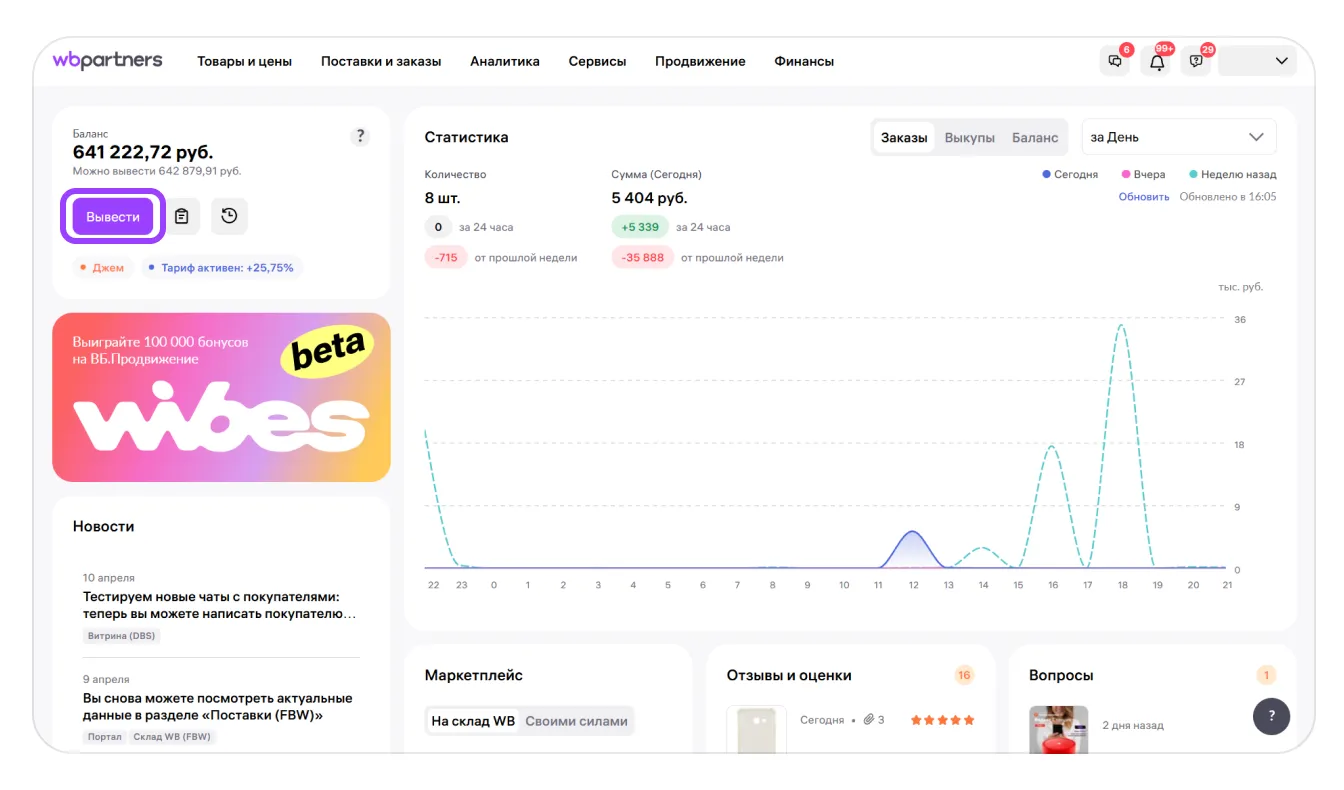Open the notifications bell icon
Viewport: 1344px width, 790px height.
click(1157, 62)
